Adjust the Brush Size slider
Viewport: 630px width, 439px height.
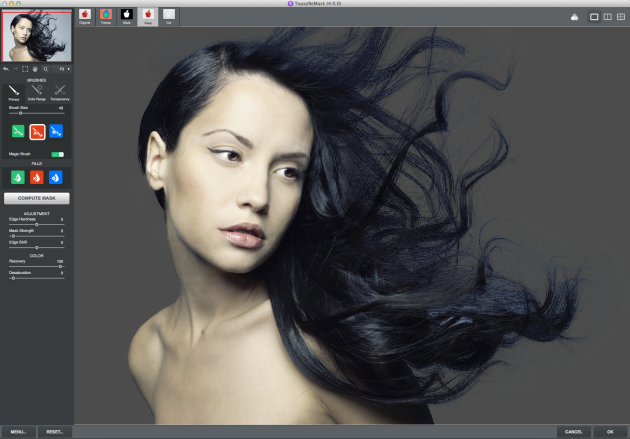36,113
